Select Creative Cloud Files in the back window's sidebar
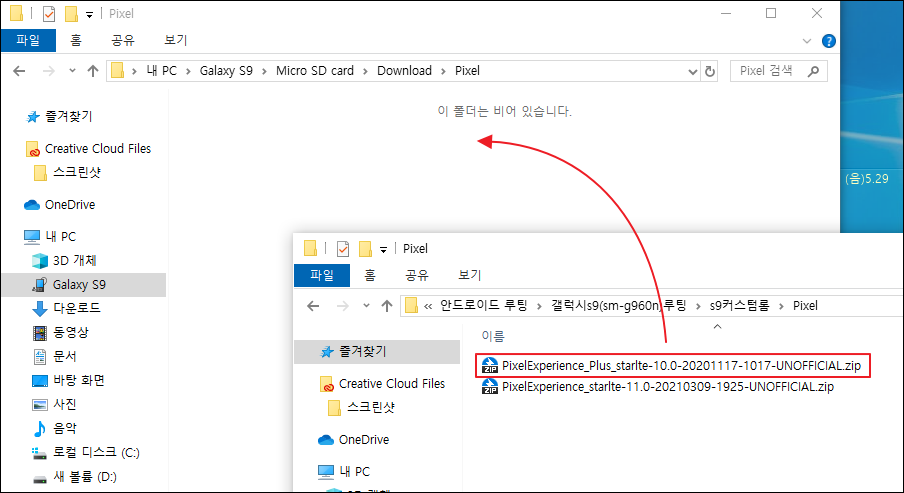This screenshot has width=904, height=493. 98,149
